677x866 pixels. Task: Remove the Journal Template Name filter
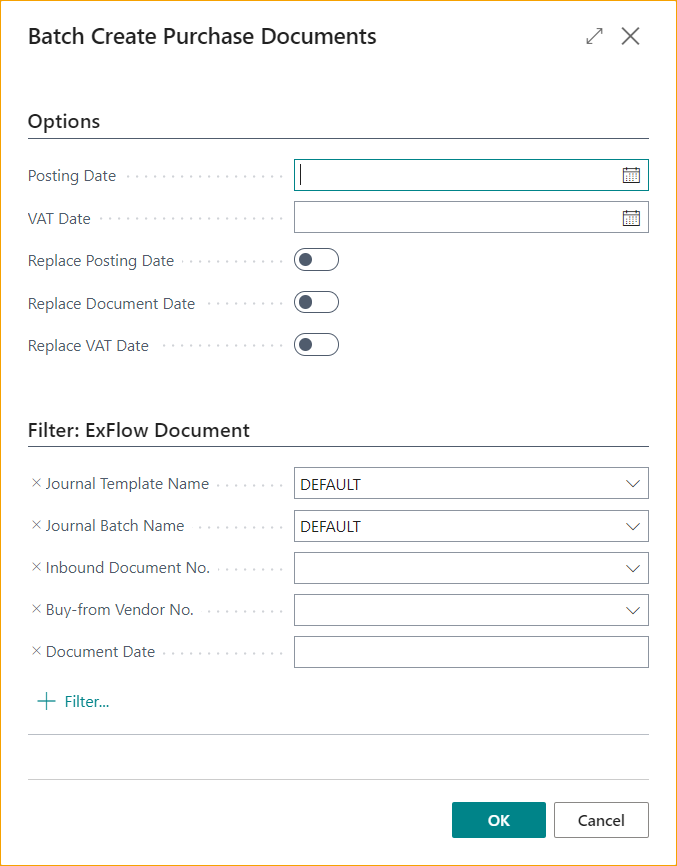(36, 483)
